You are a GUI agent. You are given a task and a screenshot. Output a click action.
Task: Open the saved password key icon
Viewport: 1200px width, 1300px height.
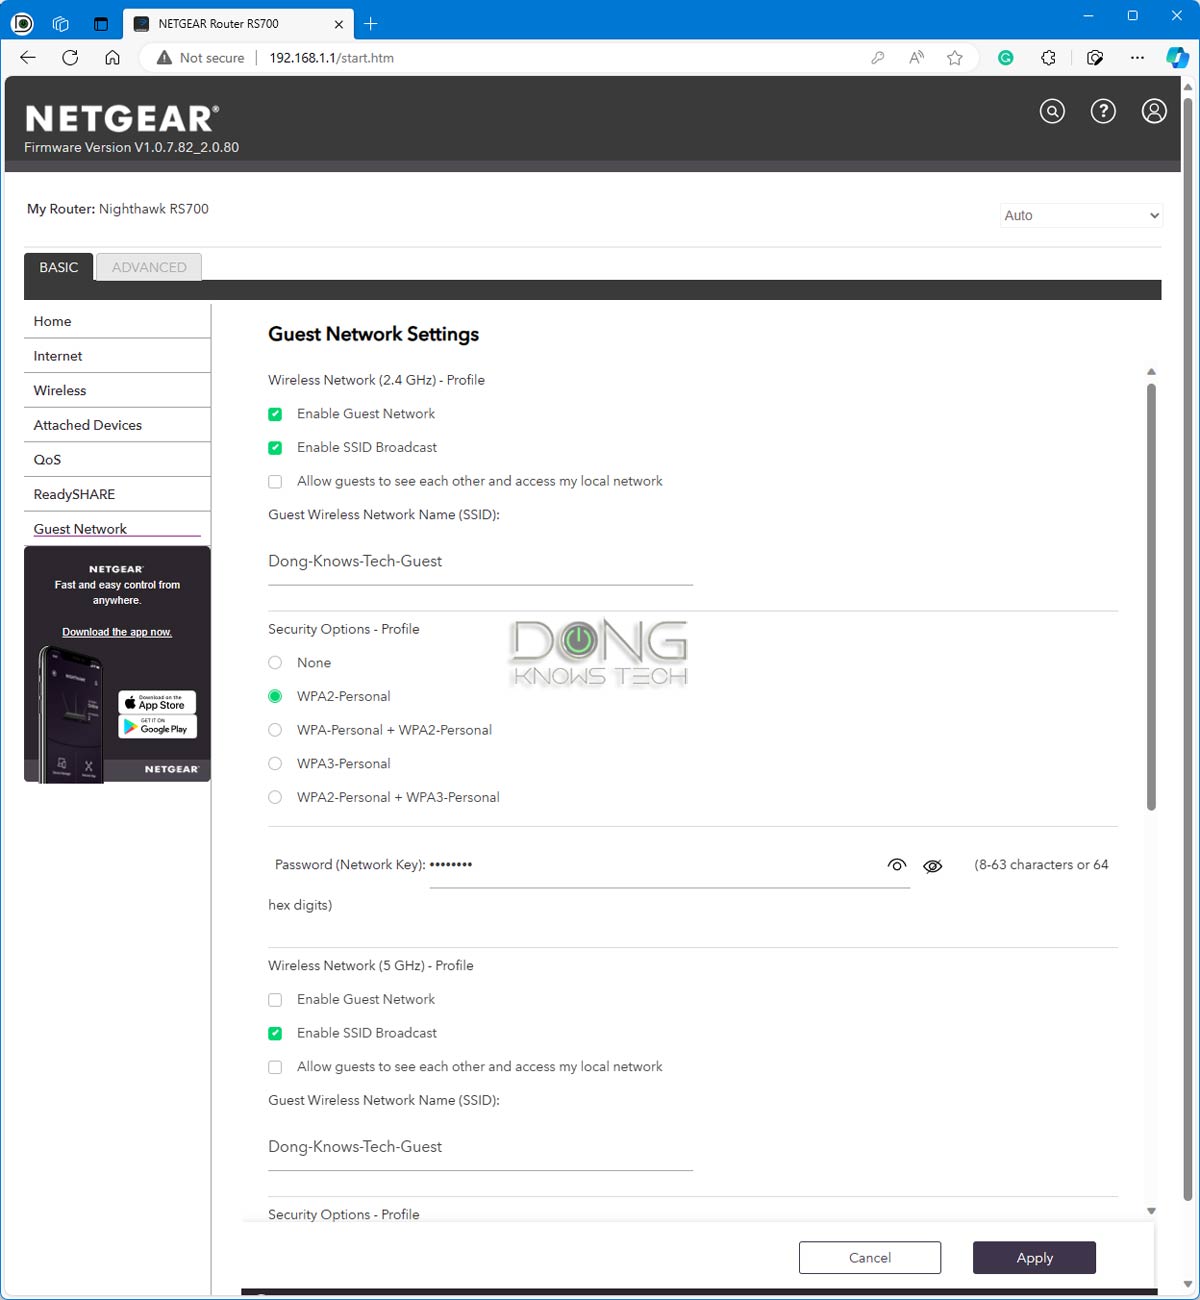pos(877,58)
